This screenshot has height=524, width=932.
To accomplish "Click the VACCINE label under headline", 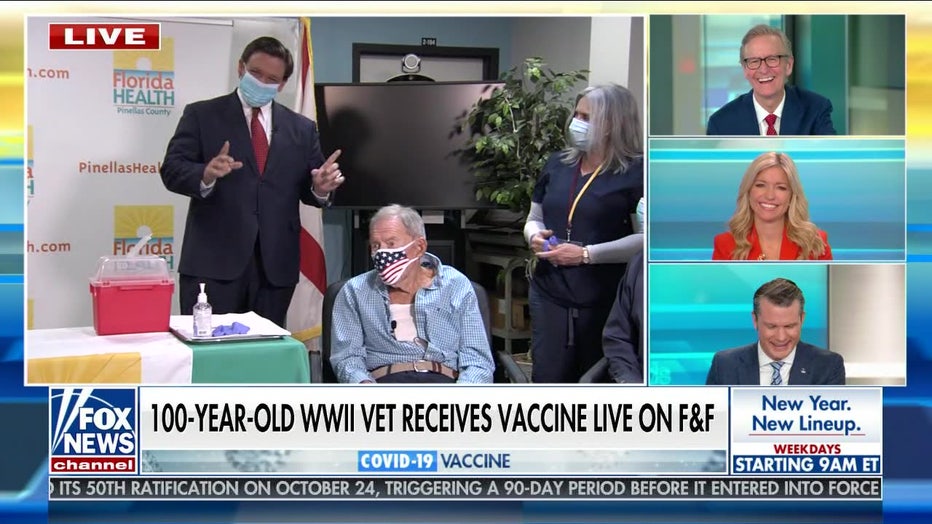I will [x=476, y=461].
